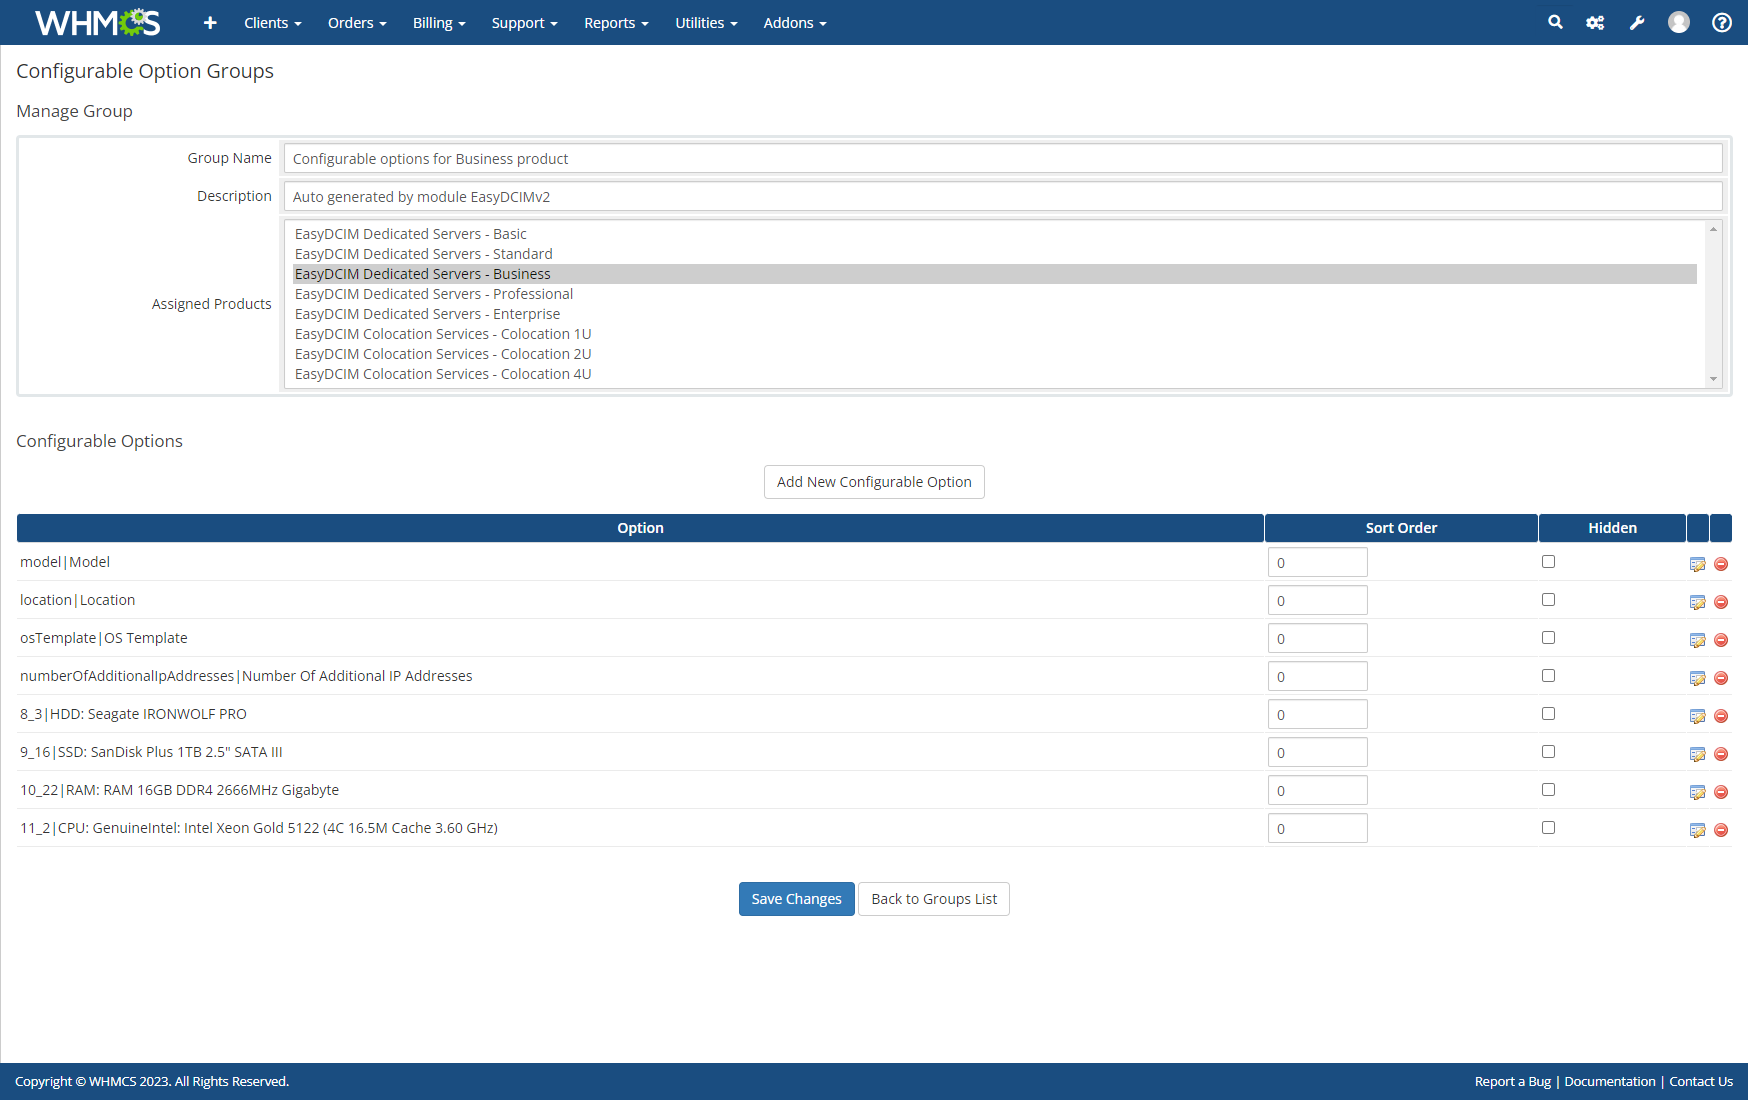The image size is (1748, 1100).
Task: Delete the HDD Seagate IRONWOLF option
Action: tap(1721, 716)
